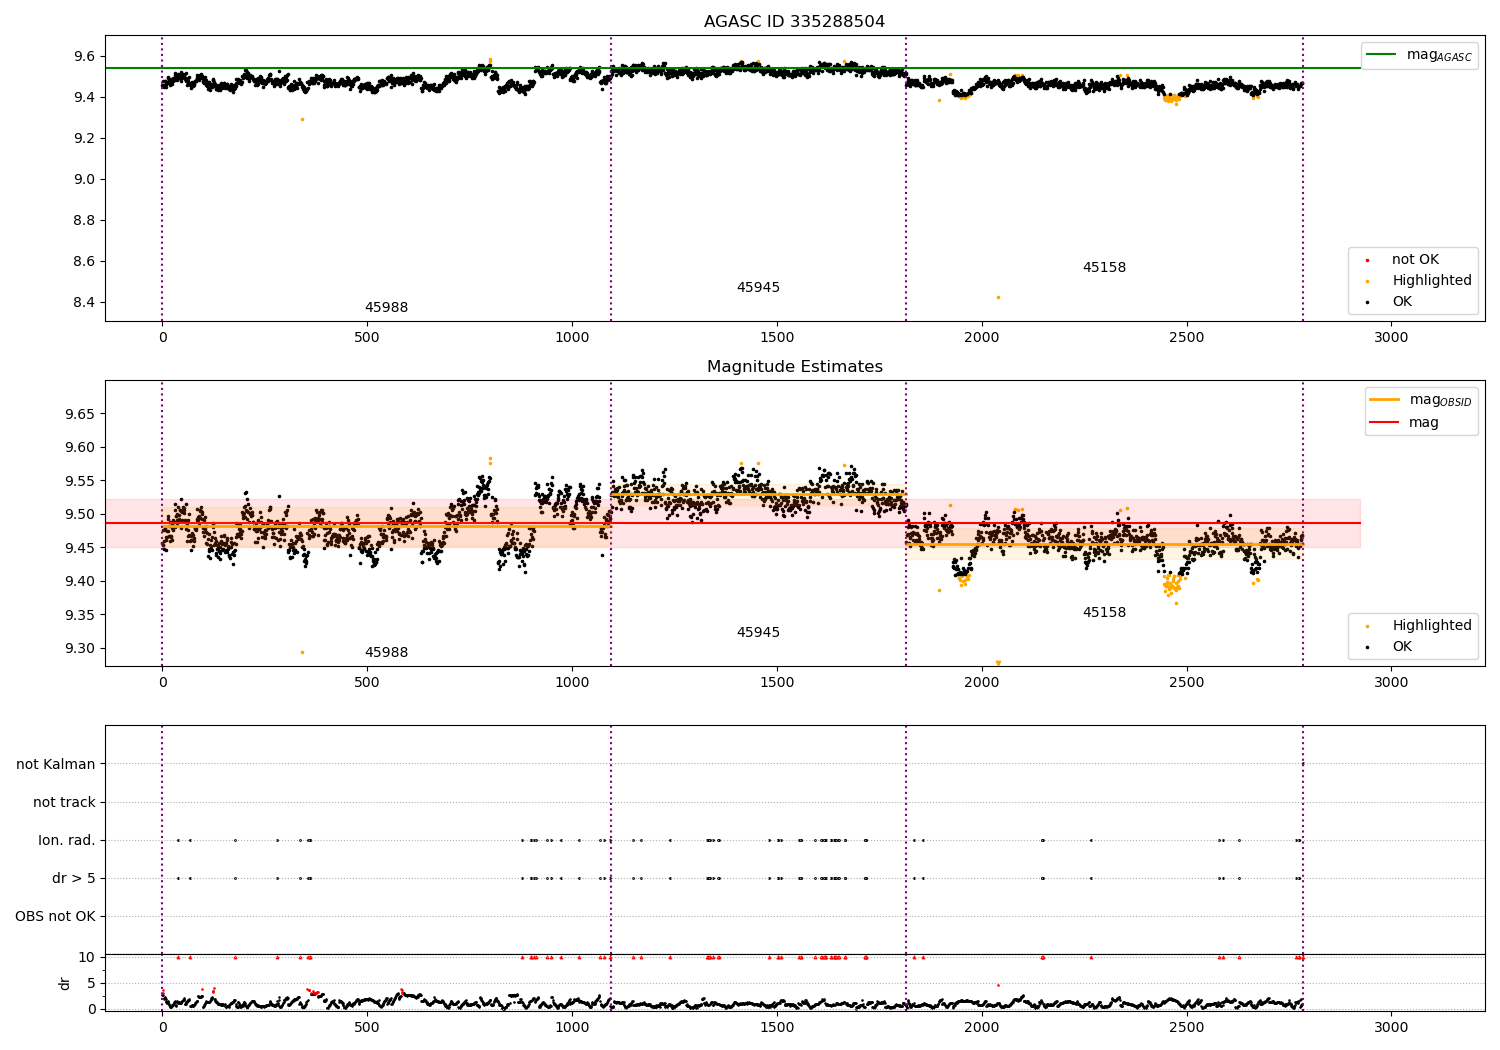Click the orange outlier point near 8.4 in top plot
Image resolution: width=1500 pixels, height=1050 pixels.
click(998, 297)
